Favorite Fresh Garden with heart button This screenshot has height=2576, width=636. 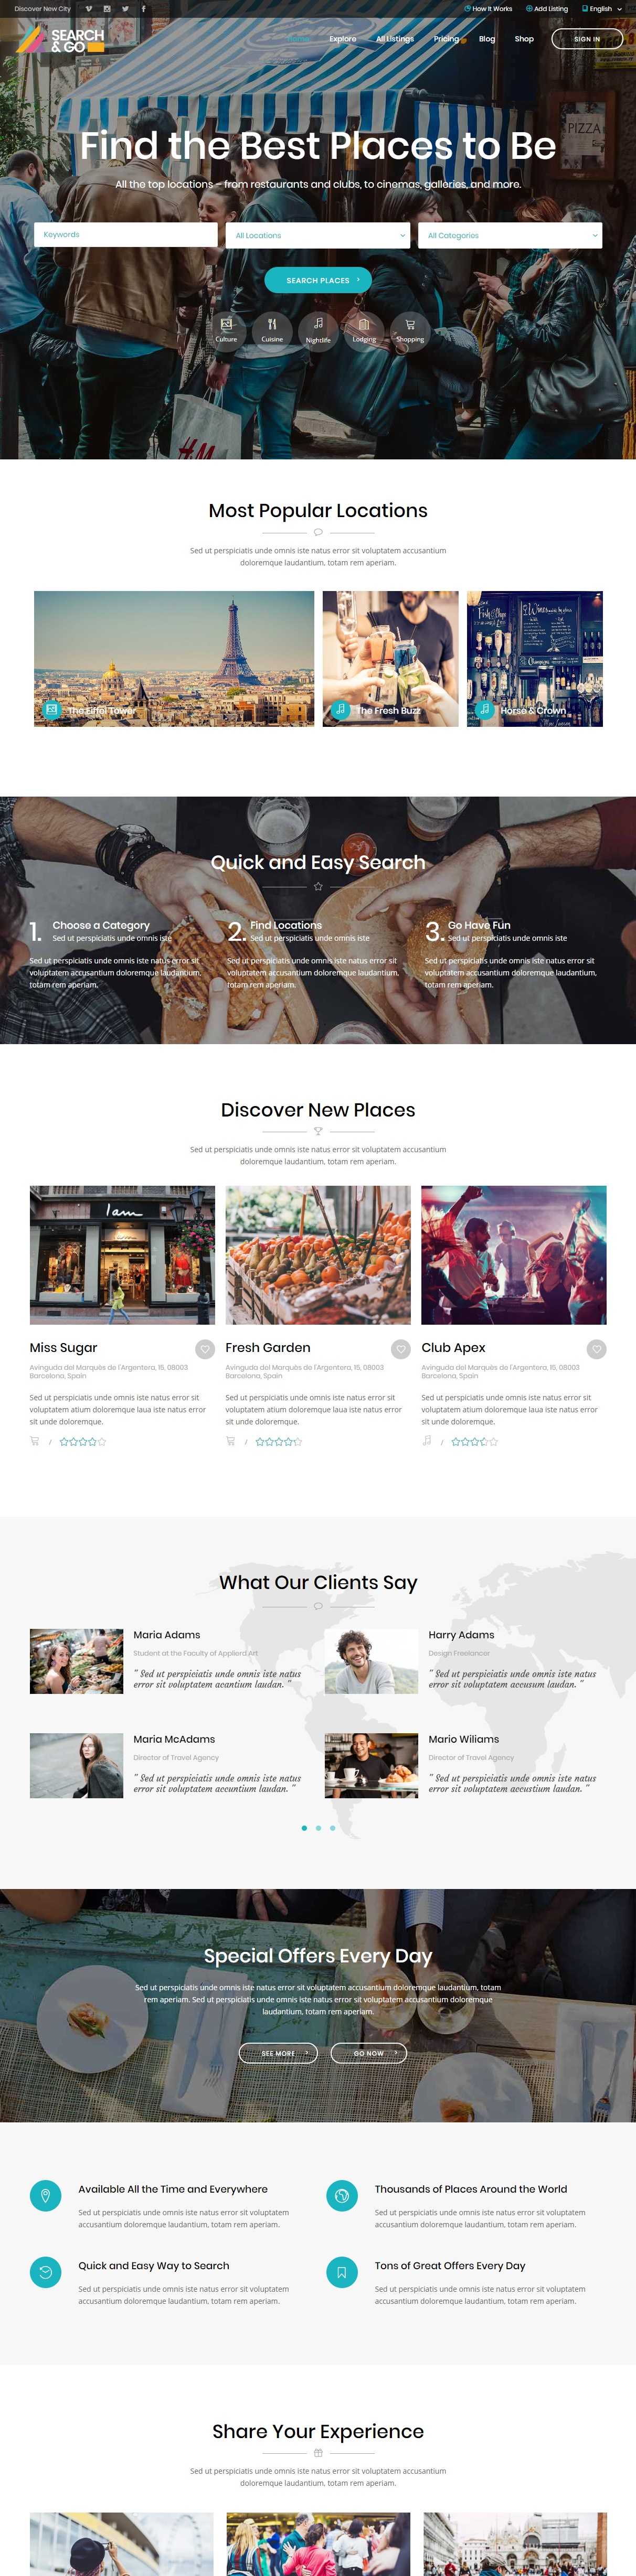(x=401, y=1349)
